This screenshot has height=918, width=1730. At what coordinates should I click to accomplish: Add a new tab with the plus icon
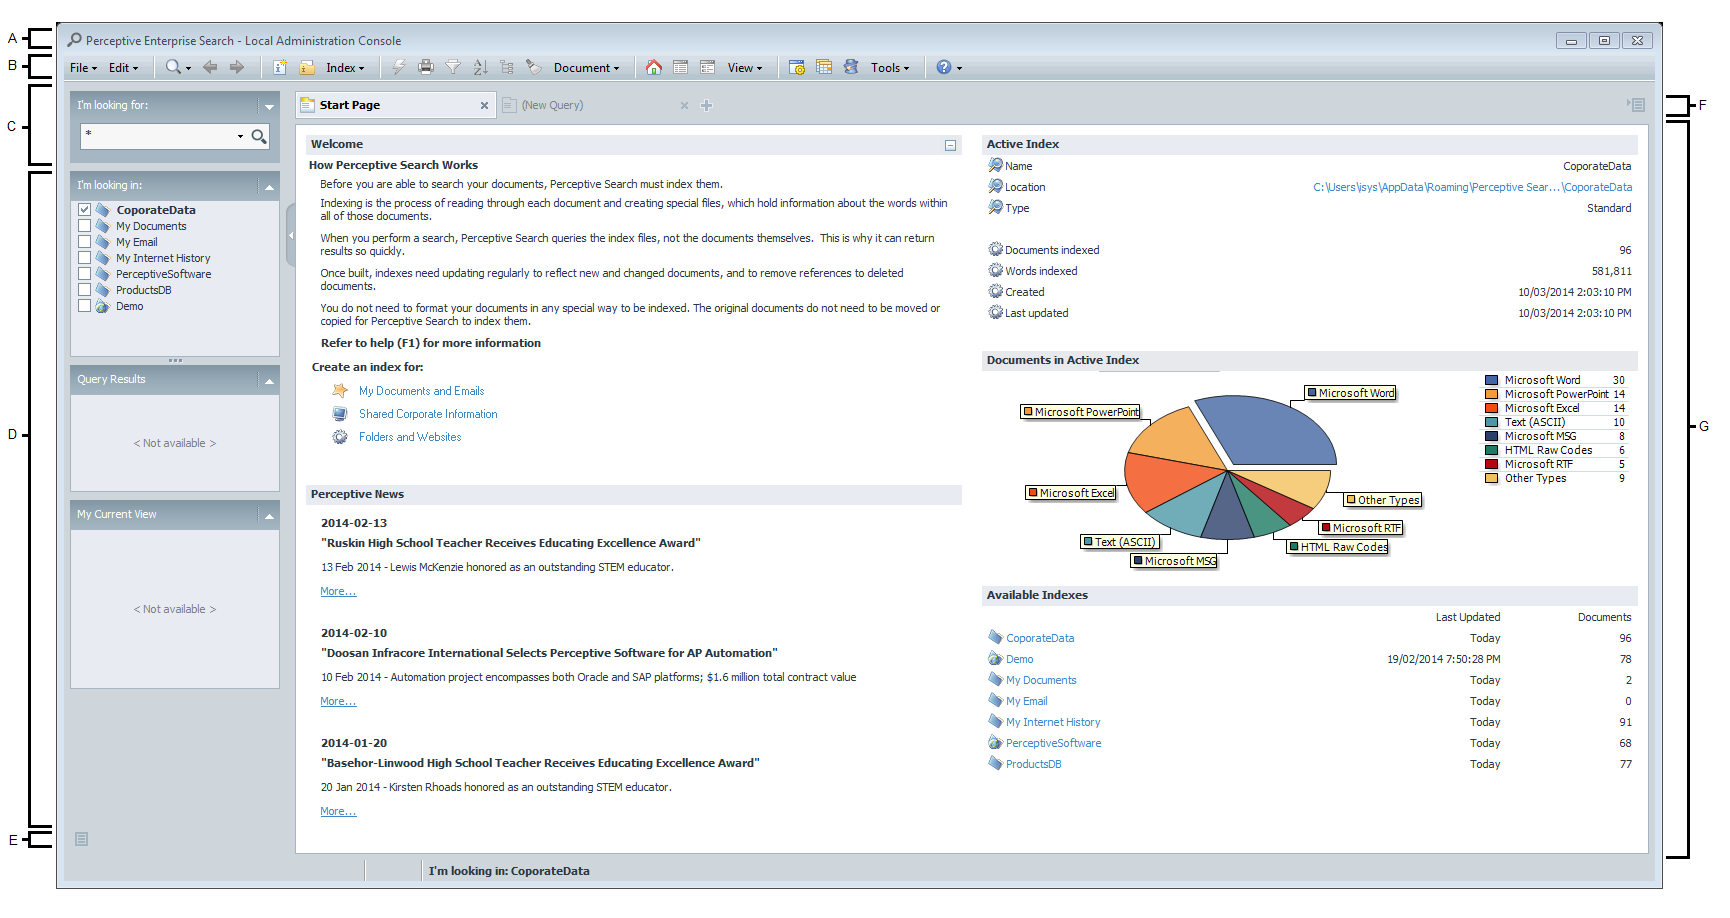click(707, 105)
